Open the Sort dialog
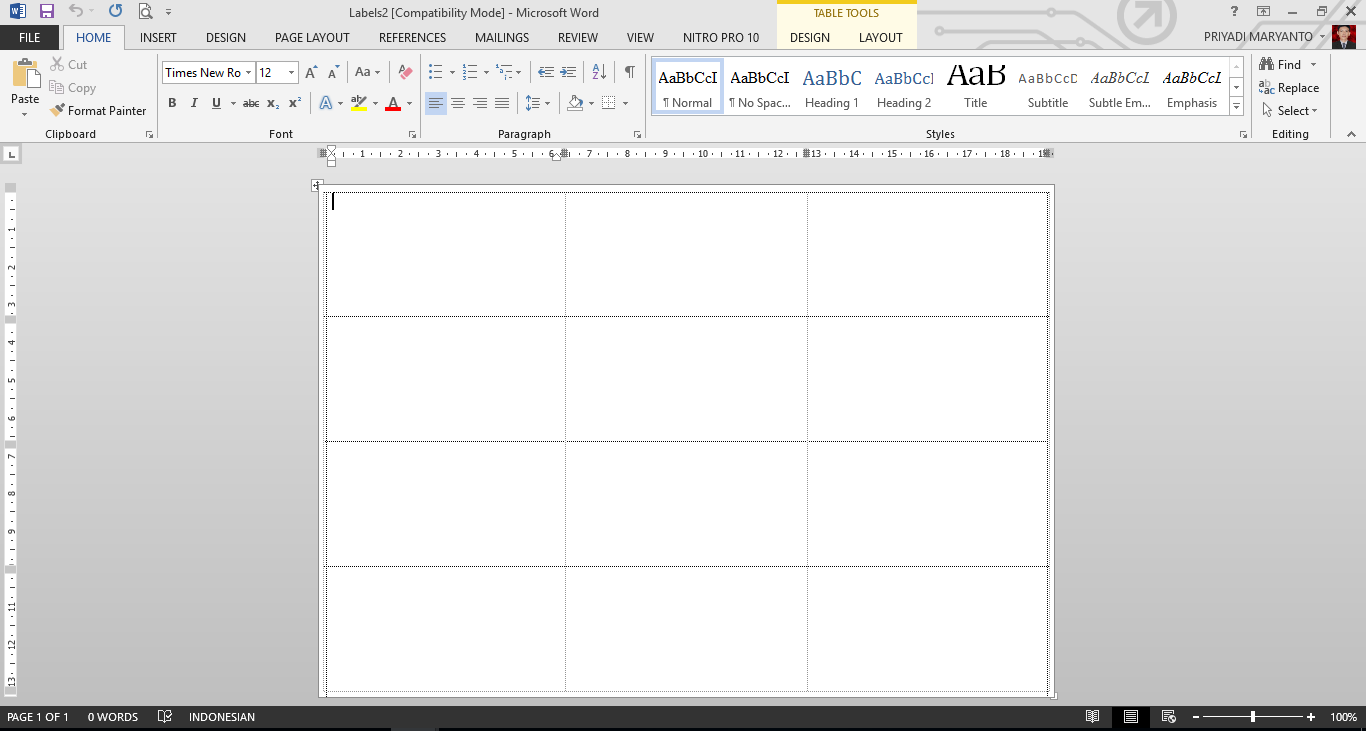 point(598,71)
